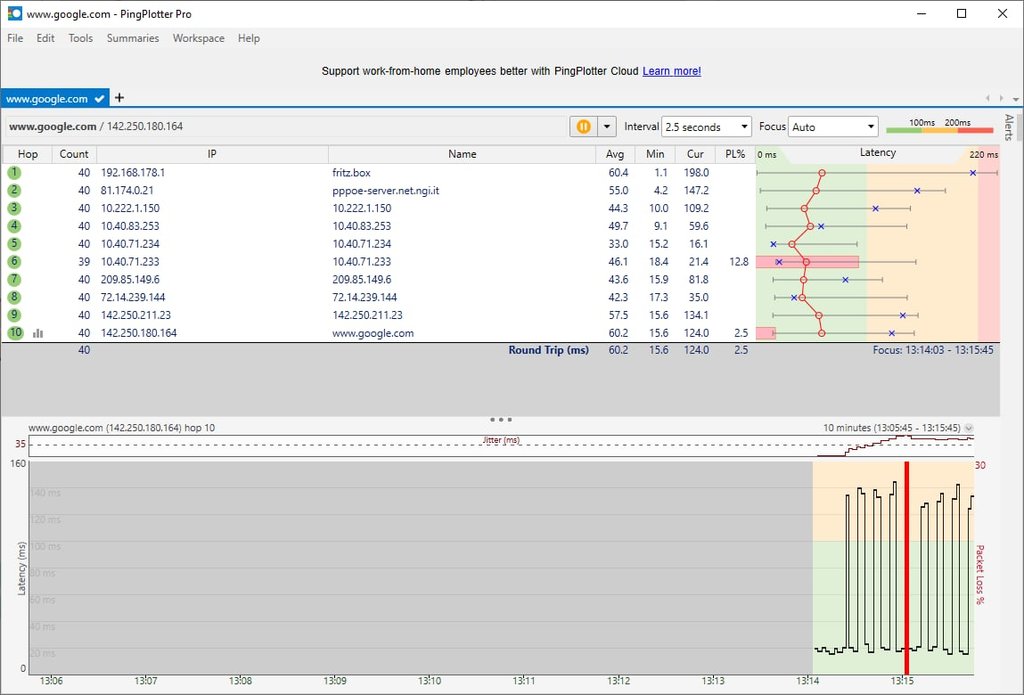The height and width of the screenshot is (695, 1024).
Task: Click the Min column header
Action: pos(655,154)
